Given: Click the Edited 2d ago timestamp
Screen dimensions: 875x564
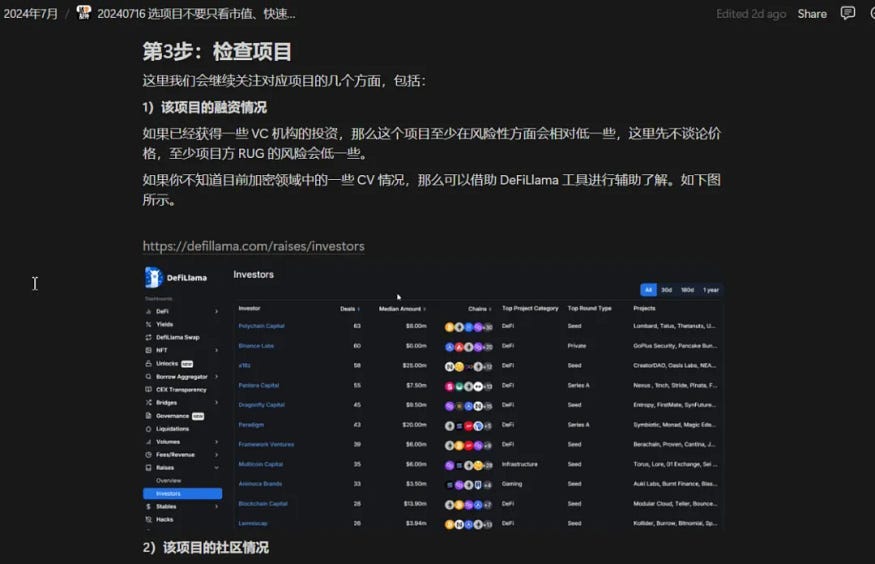Looking at the screenshot, I should tap(751, 14).
